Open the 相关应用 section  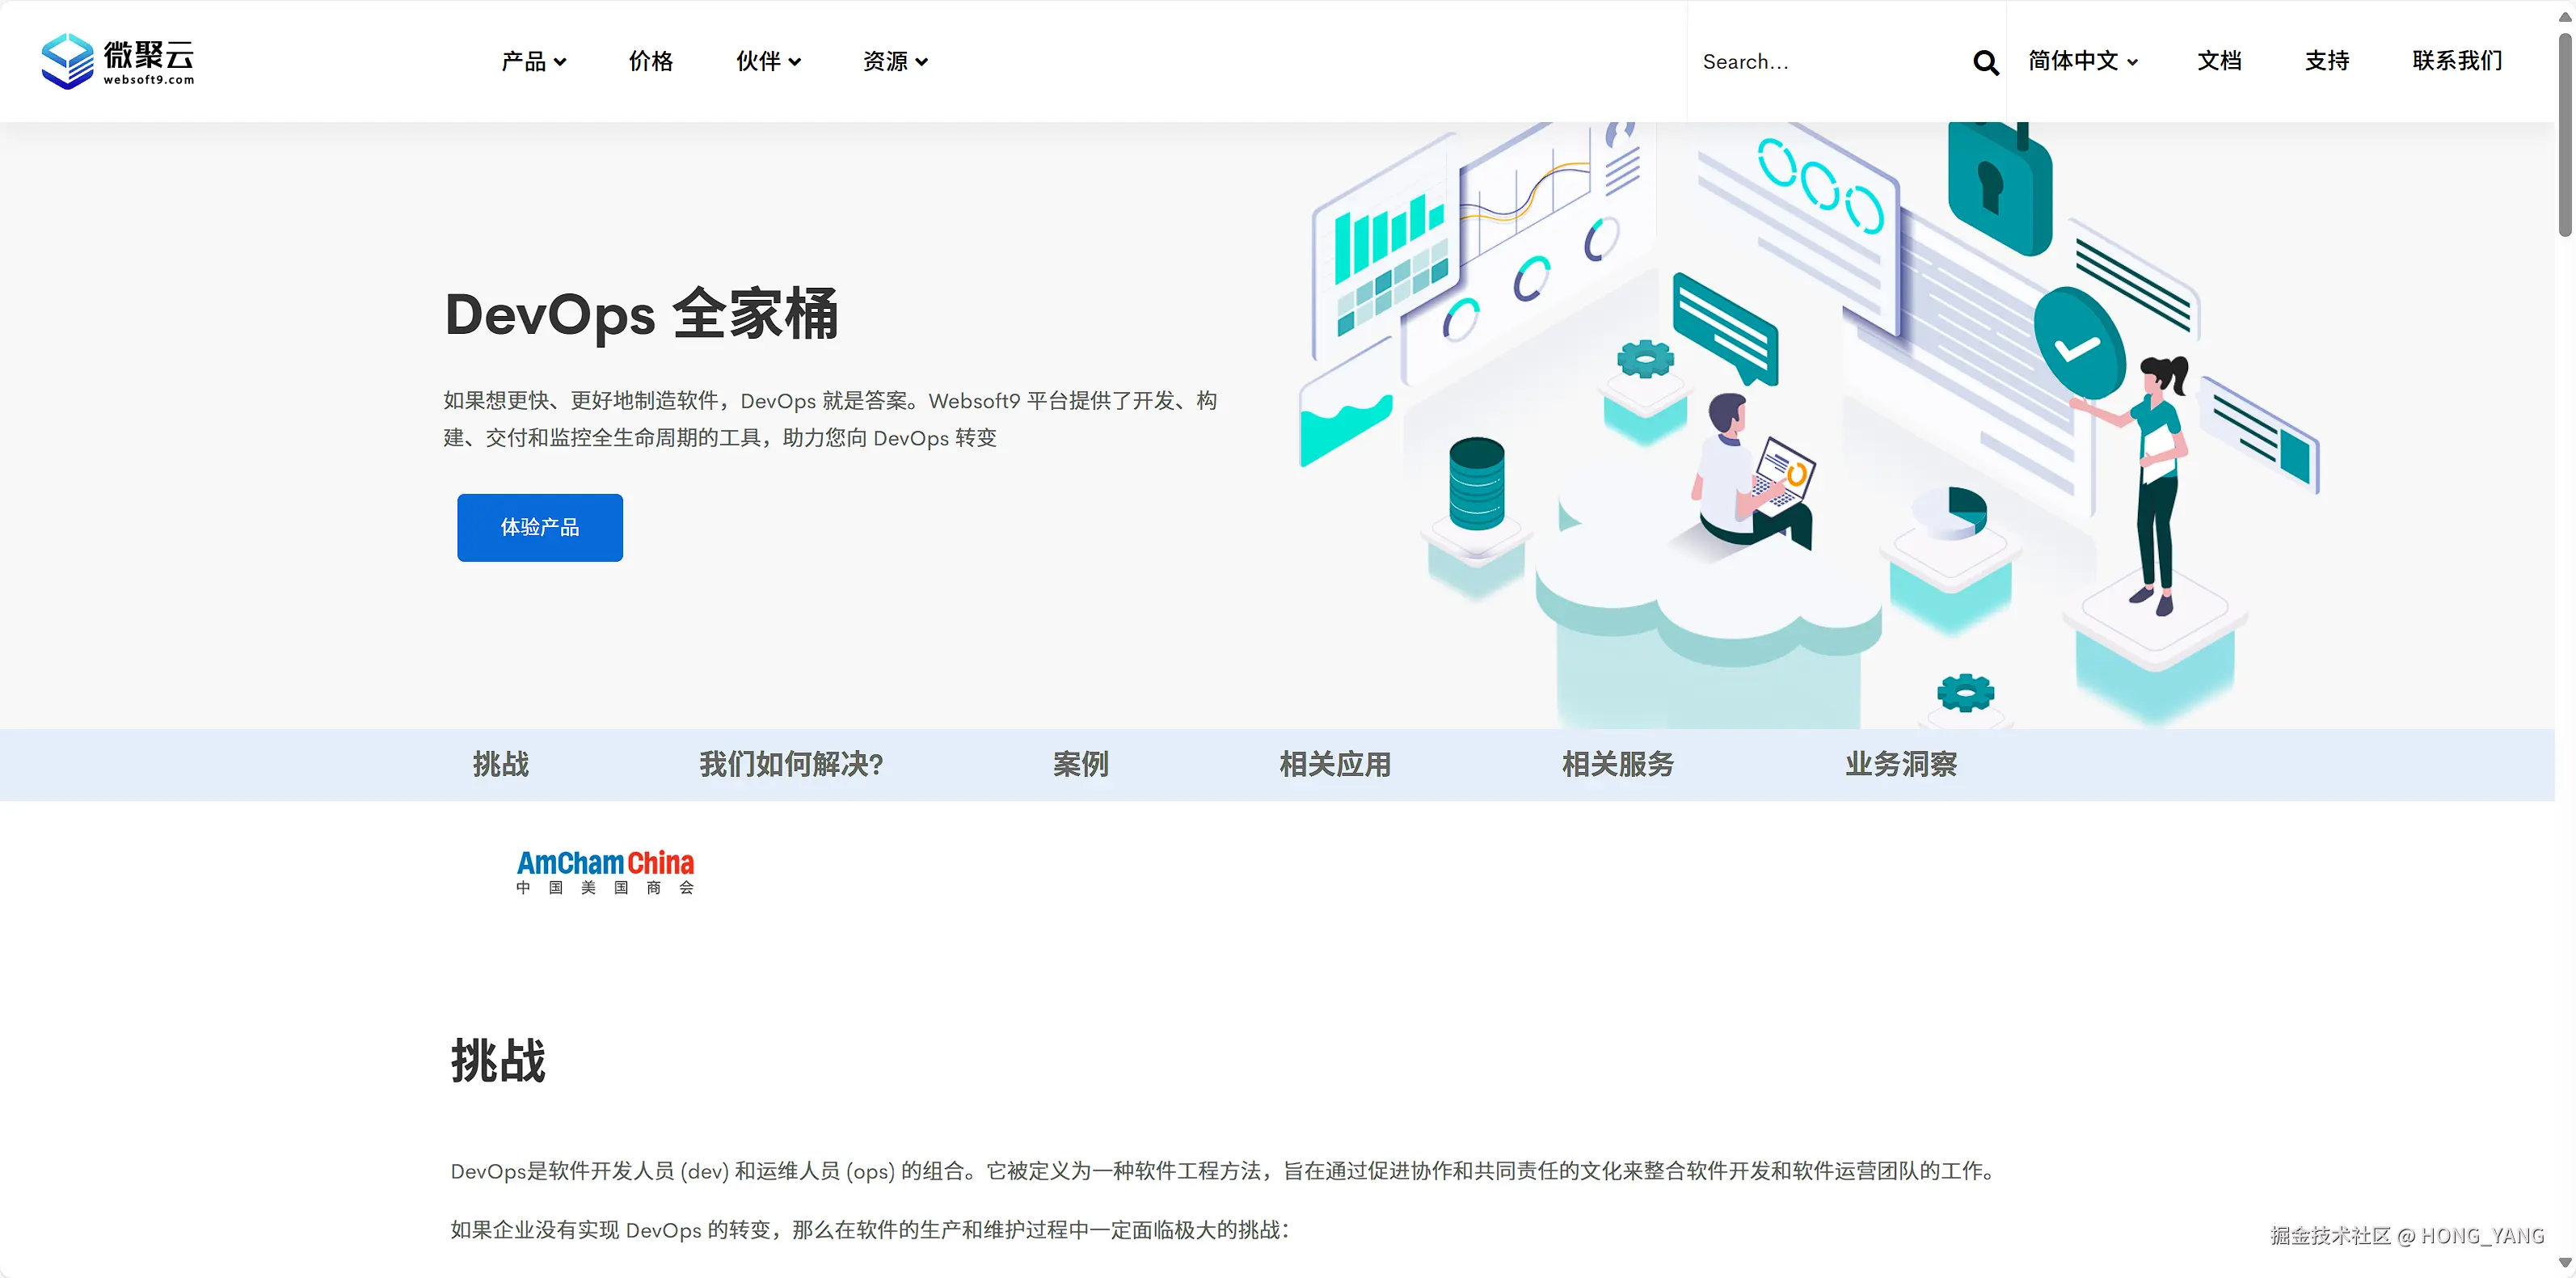pos(1335,764)
